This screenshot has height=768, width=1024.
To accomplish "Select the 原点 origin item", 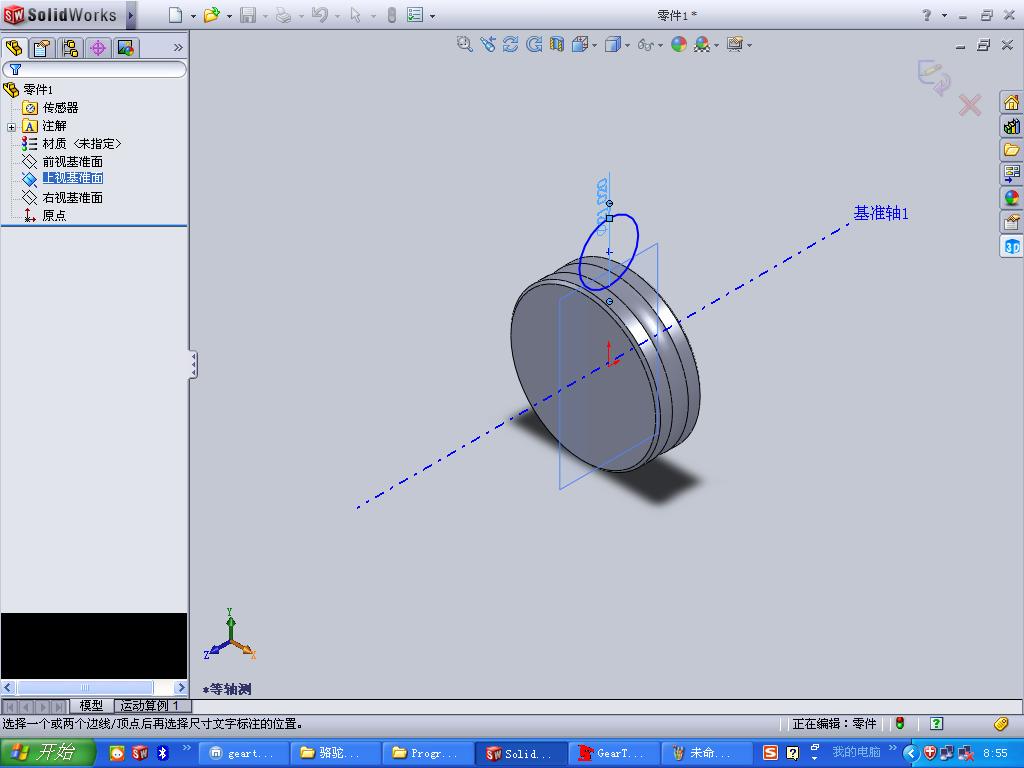I will coord(54,216).
